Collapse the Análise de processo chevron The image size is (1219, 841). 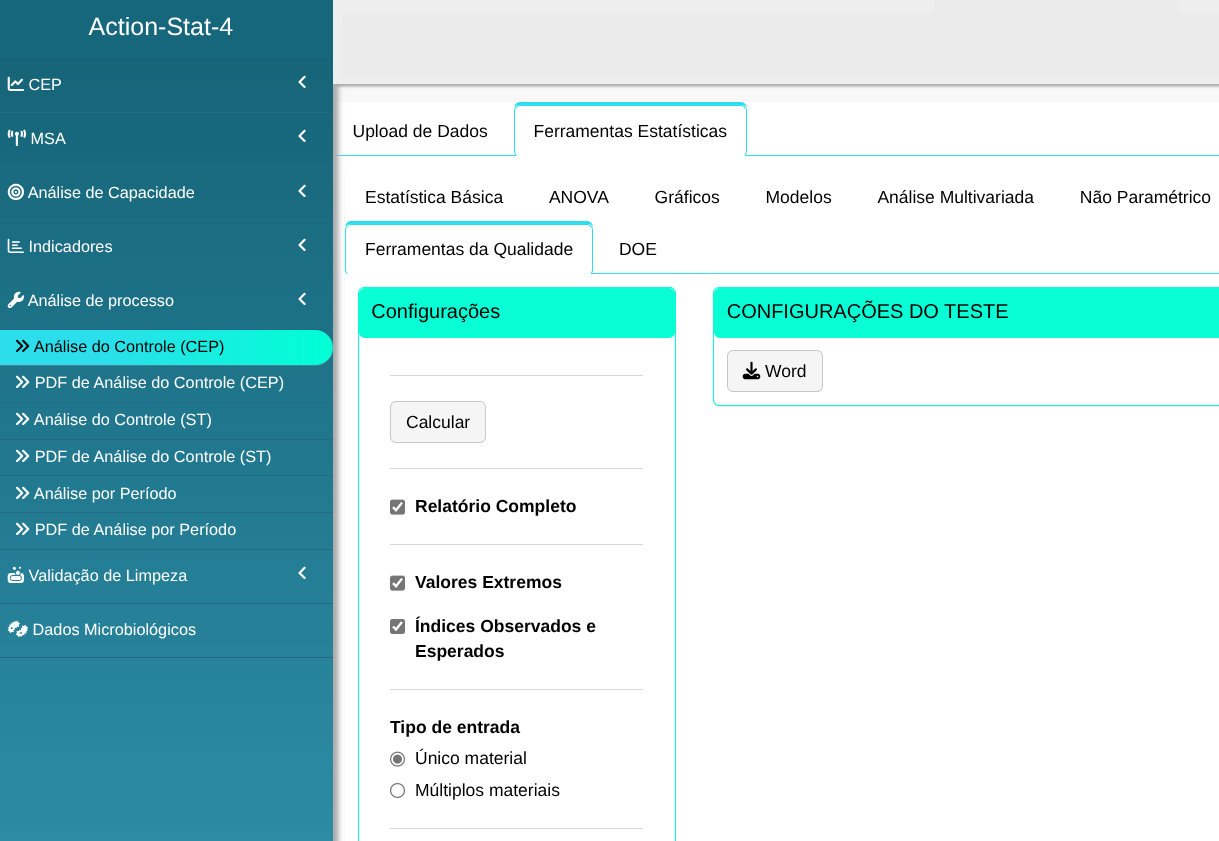pos(302,299)
